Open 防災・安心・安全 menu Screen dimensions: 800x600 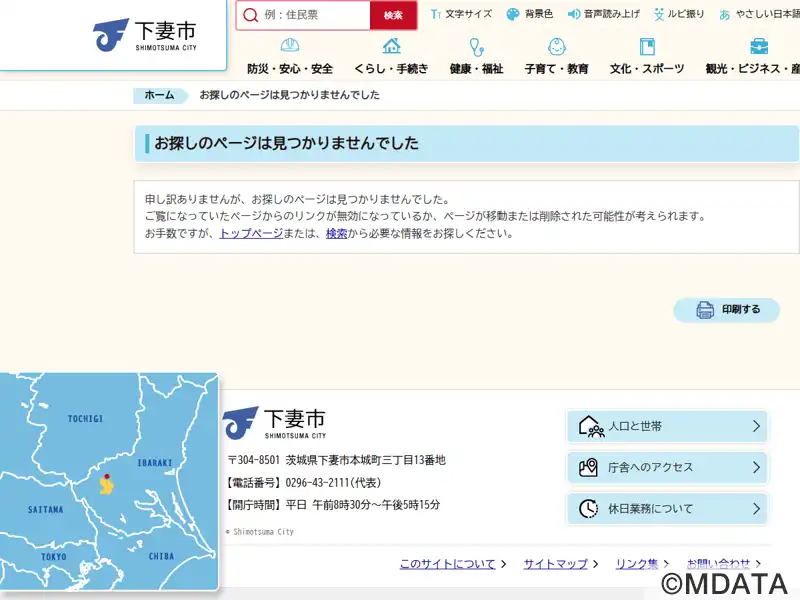tap(290, 57)
